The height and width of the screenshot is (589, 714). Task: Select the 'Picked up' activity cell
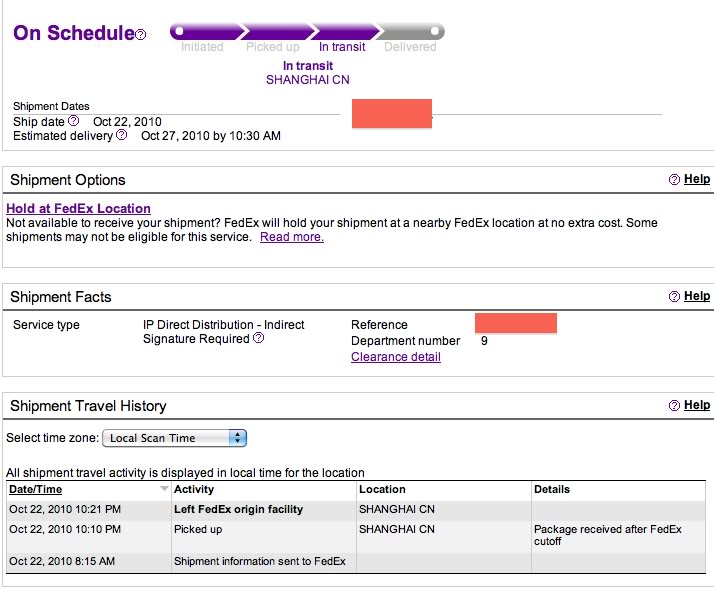[x=198, y=529]
